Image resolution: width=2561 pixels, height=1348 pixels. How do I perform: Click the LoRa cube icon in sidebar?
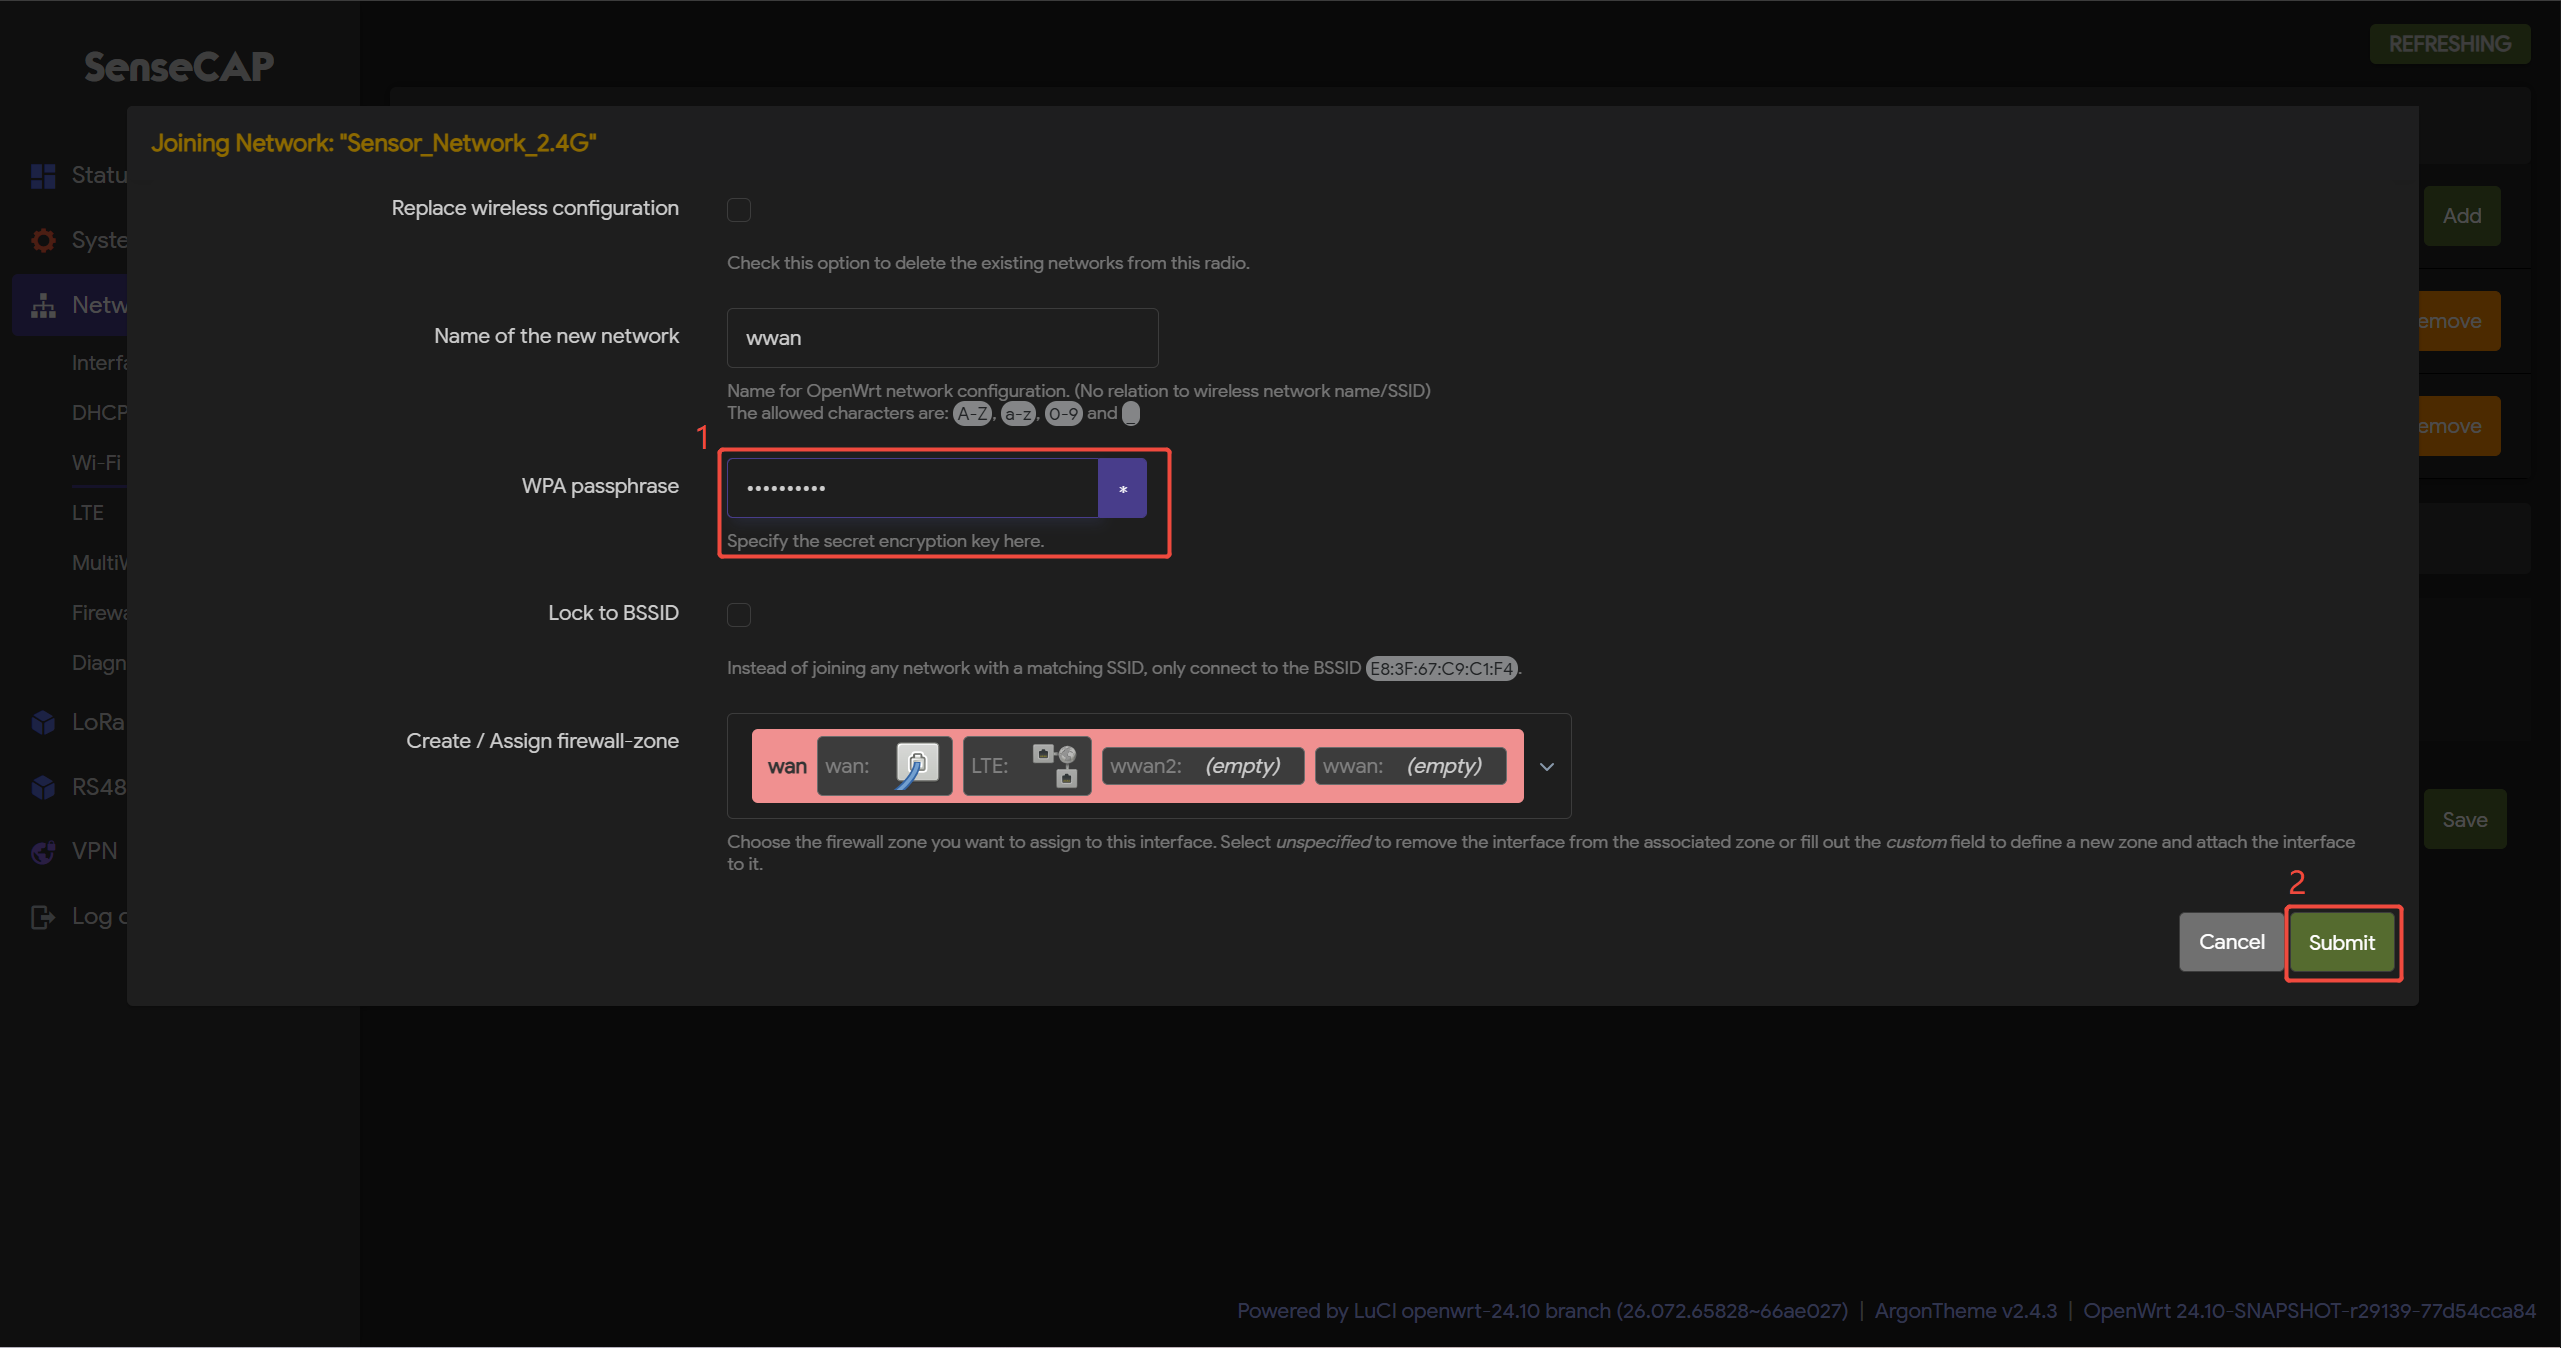(x=43, y=722)
